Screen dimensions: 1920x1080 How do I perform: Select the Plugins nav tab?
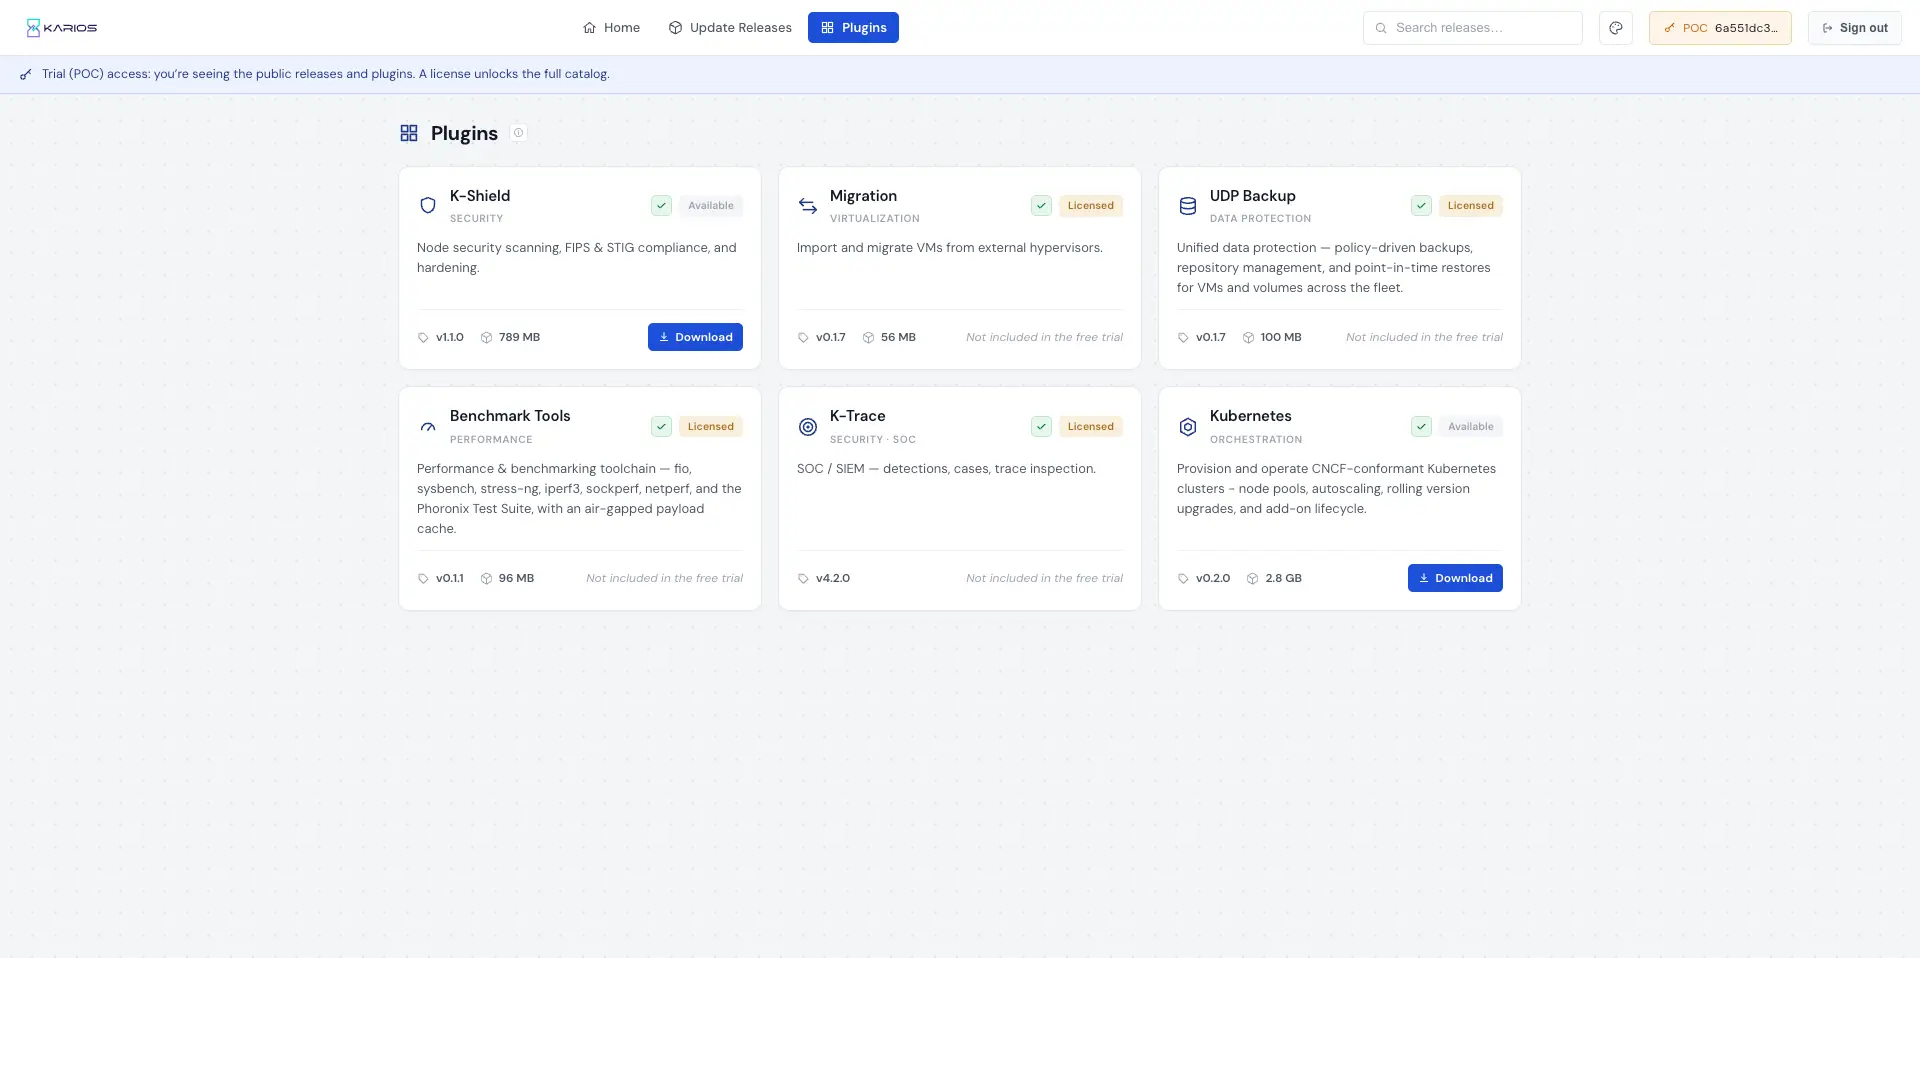(853, 28)
